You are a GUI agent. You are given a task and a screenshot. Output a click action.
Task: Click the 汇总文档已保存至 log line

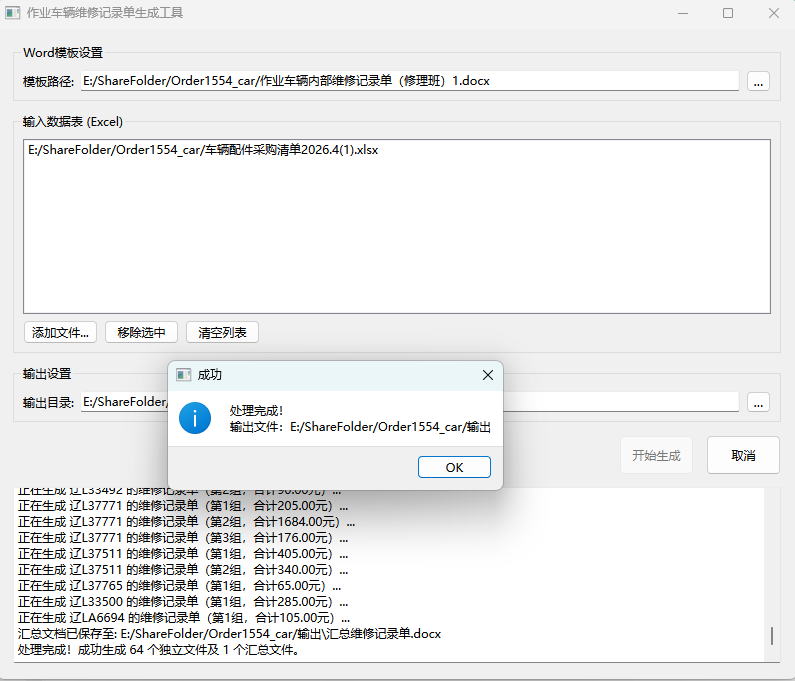coord(229,634)
